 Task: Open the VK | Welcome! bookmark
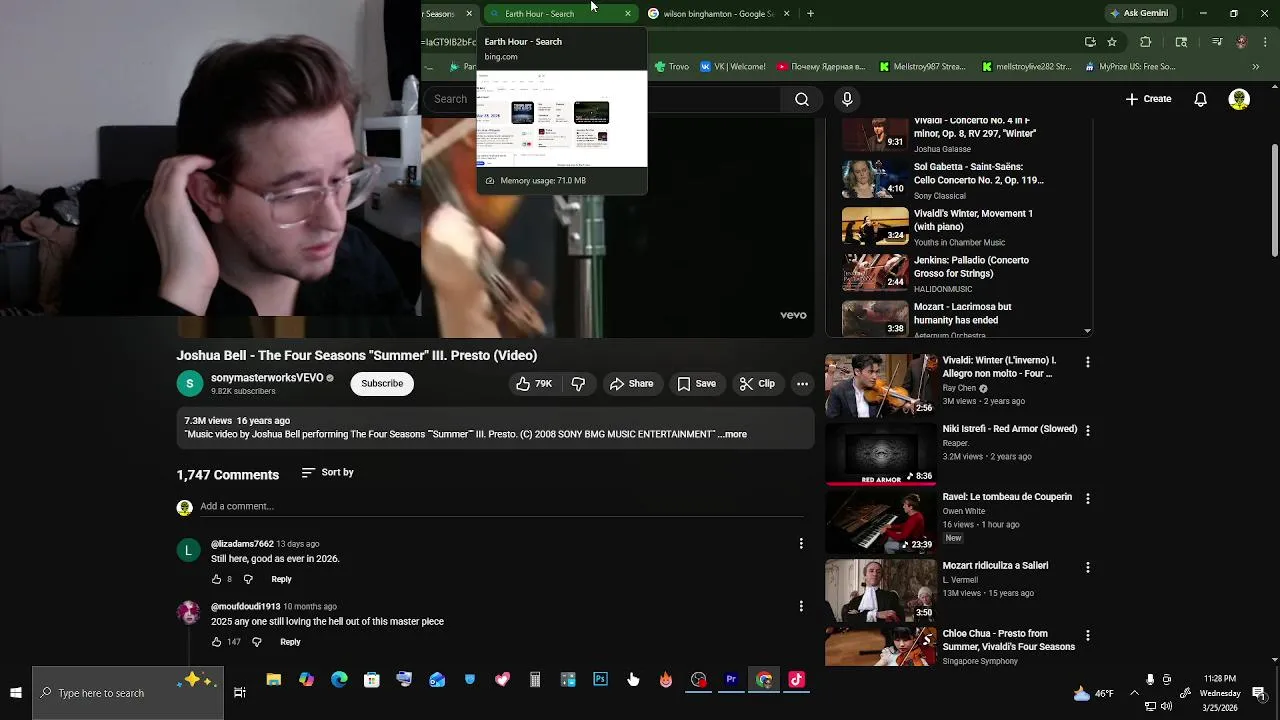pos(733,67)
